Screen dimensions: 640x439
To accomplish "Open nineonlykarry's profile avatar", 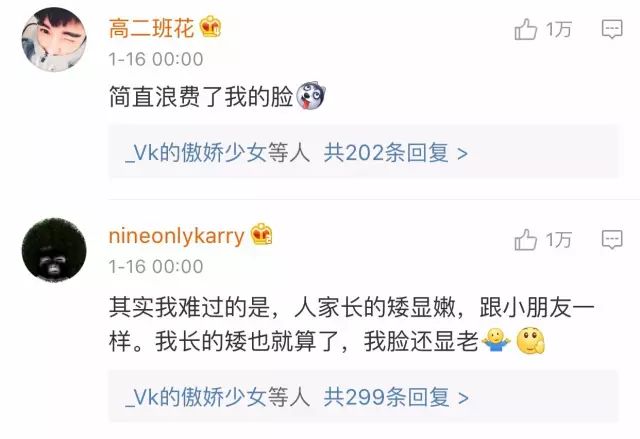I will (x=54, y=250).
